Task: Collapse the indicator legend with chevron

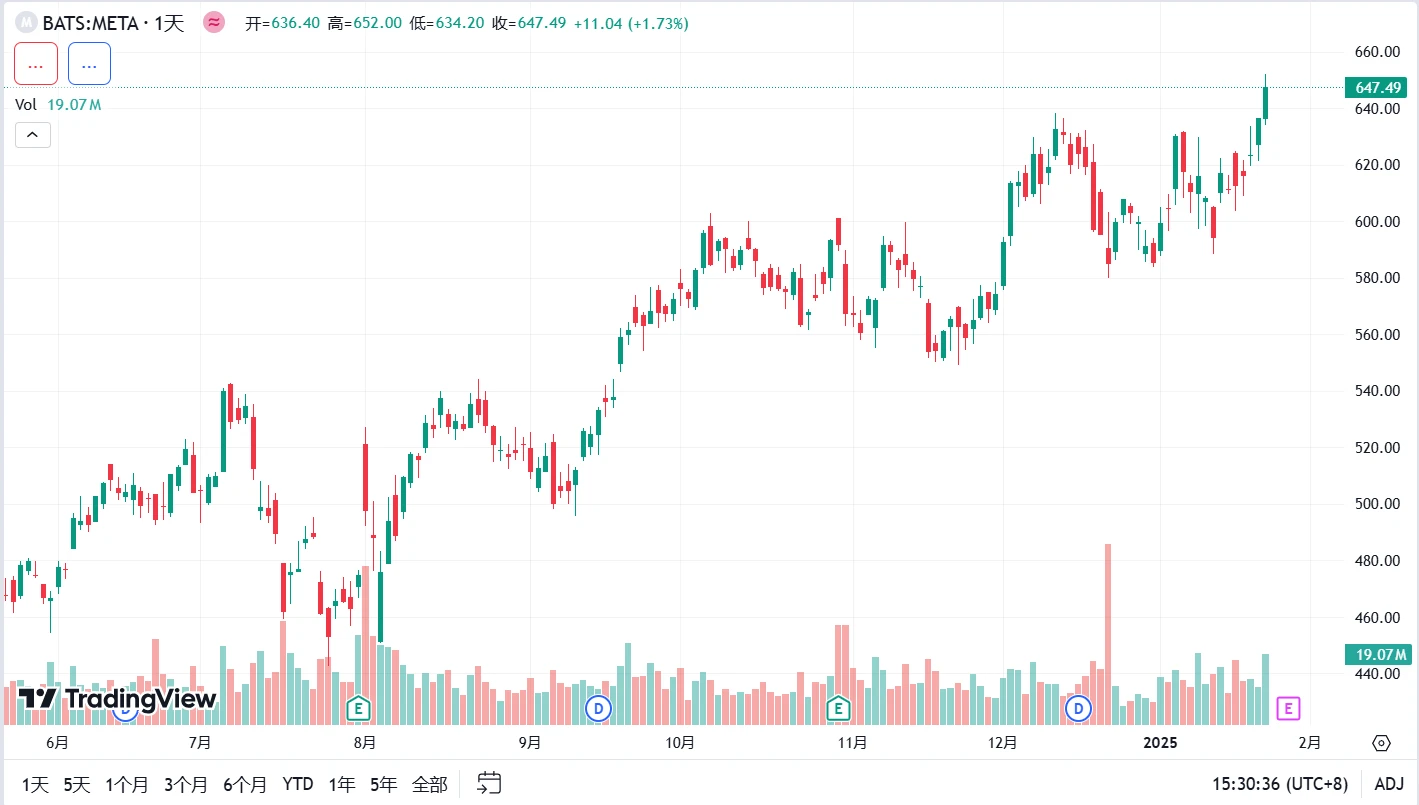Action: tap(32, 134)
